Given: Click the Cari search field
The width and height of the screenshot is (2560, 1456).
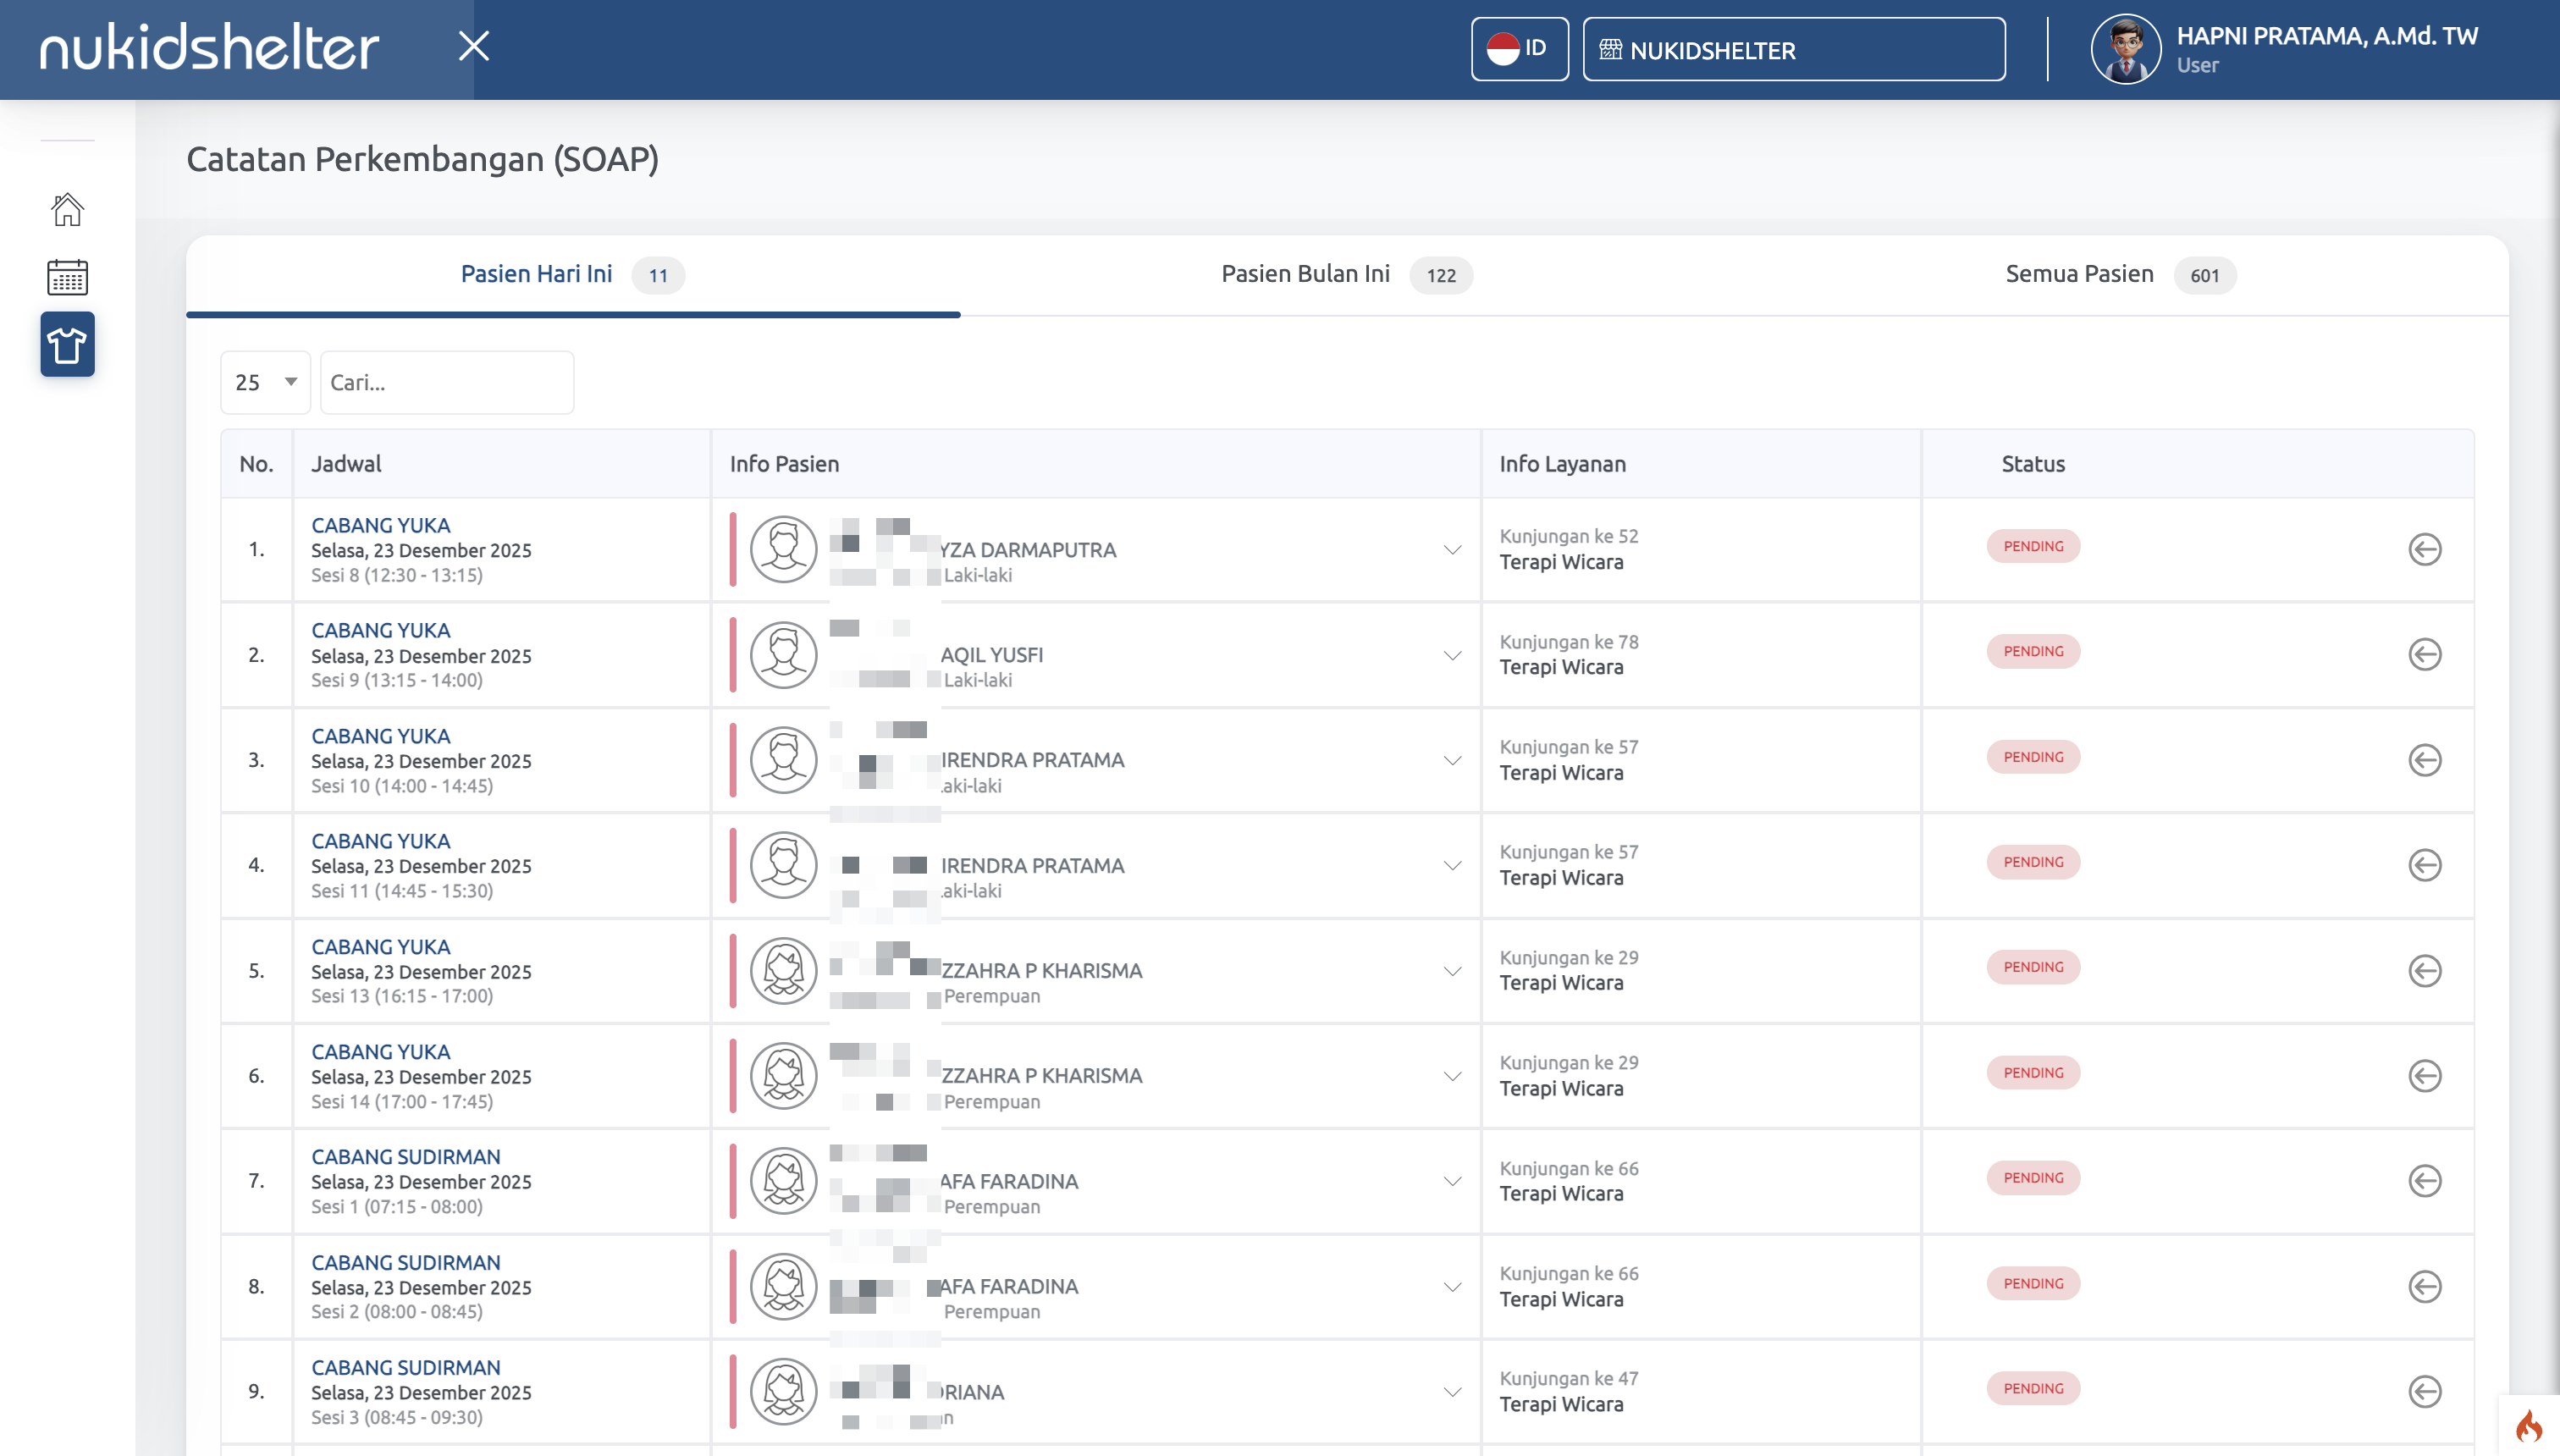Looking at the screenshot, I should click(x=446, y=382).
